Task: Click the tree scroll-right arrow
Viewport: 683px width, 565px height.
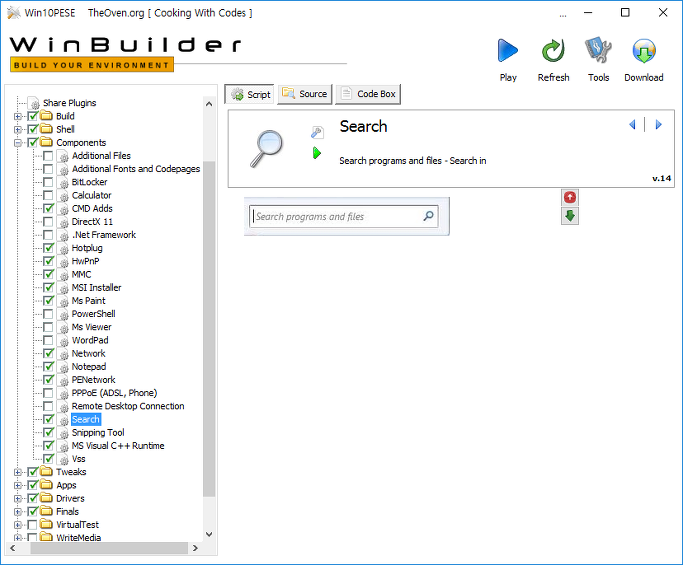Action: [195, 548]
